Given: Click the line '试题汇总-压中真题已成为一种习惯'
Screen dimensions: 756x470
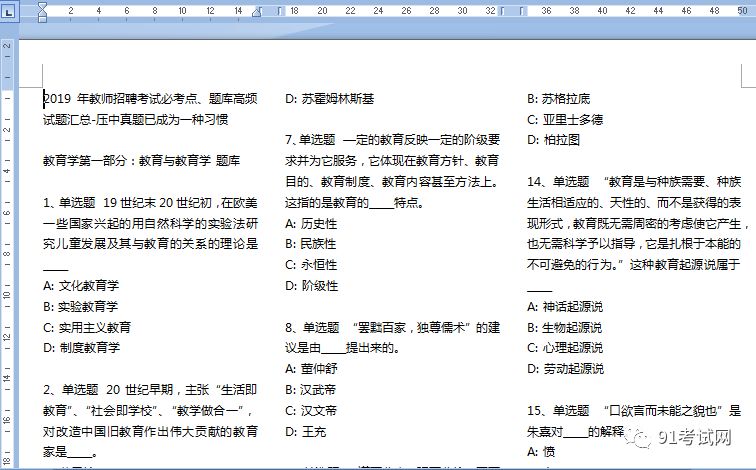Looking at the screenshot, I should tap(135, 120).
